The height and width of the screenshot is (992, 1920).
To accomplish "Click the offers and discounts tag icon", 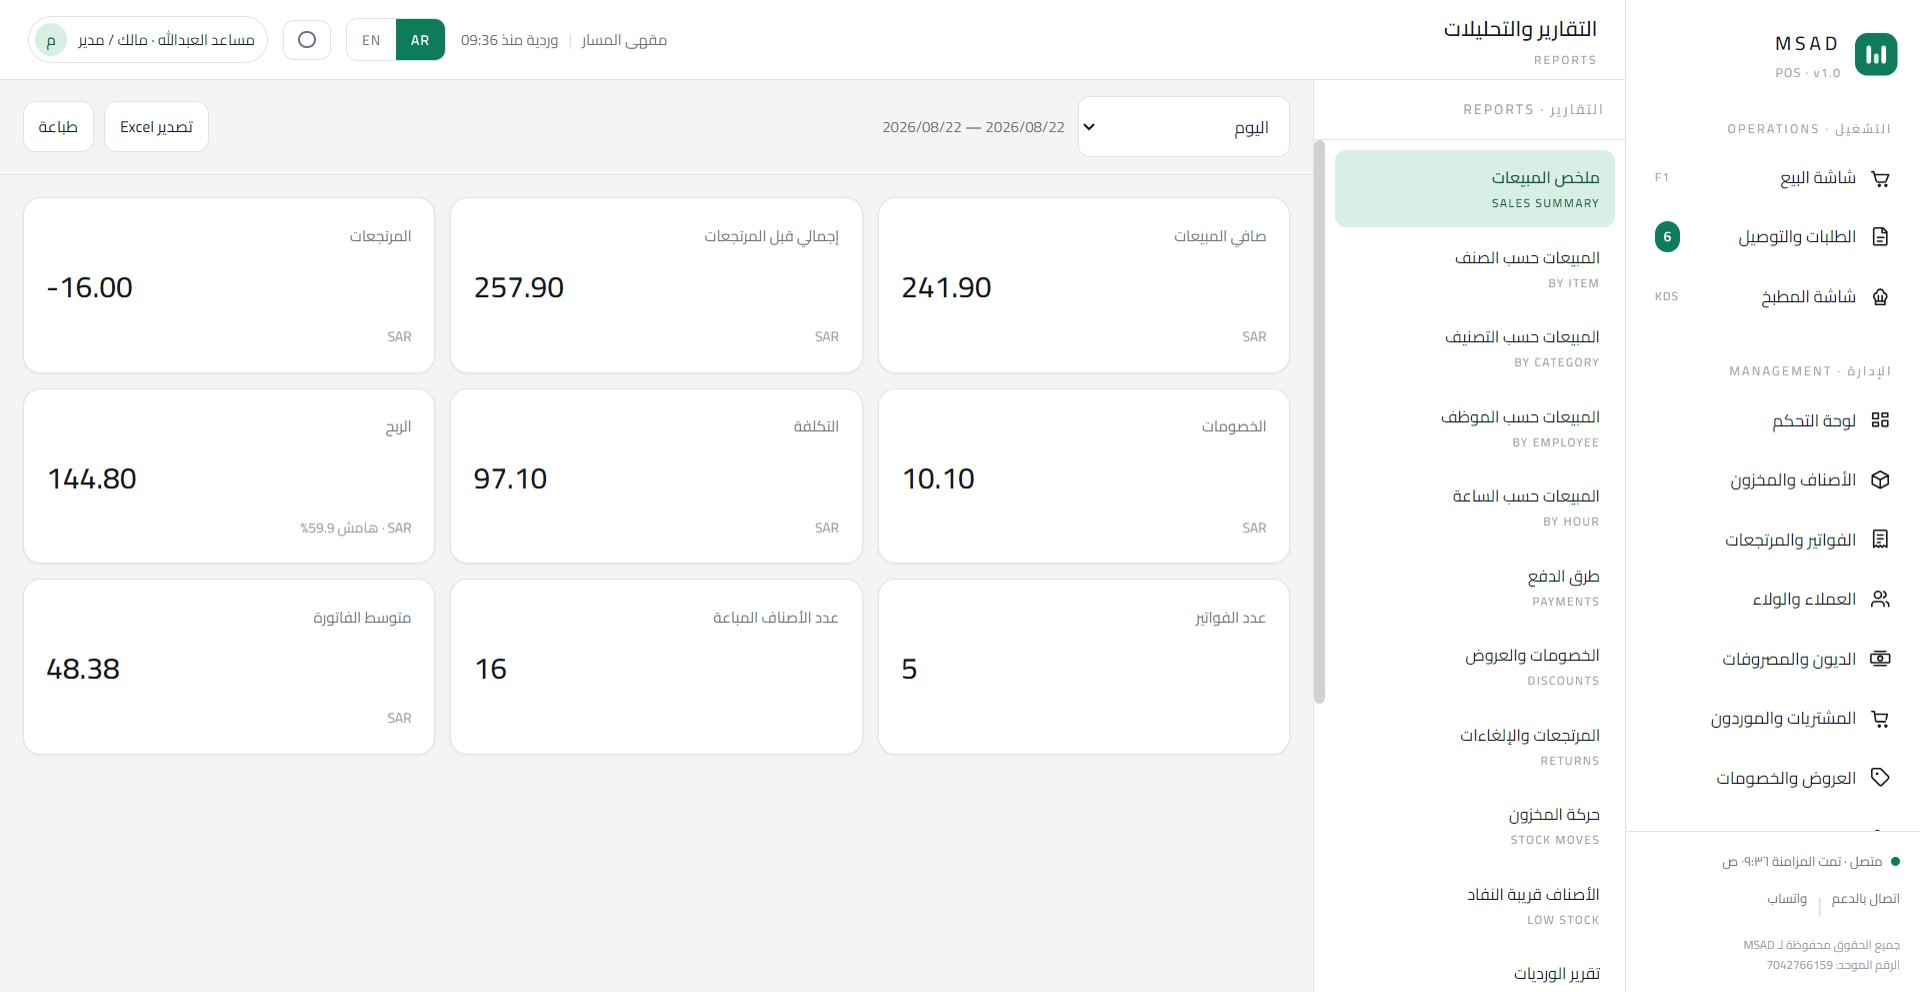I will tap(1880, 778).
